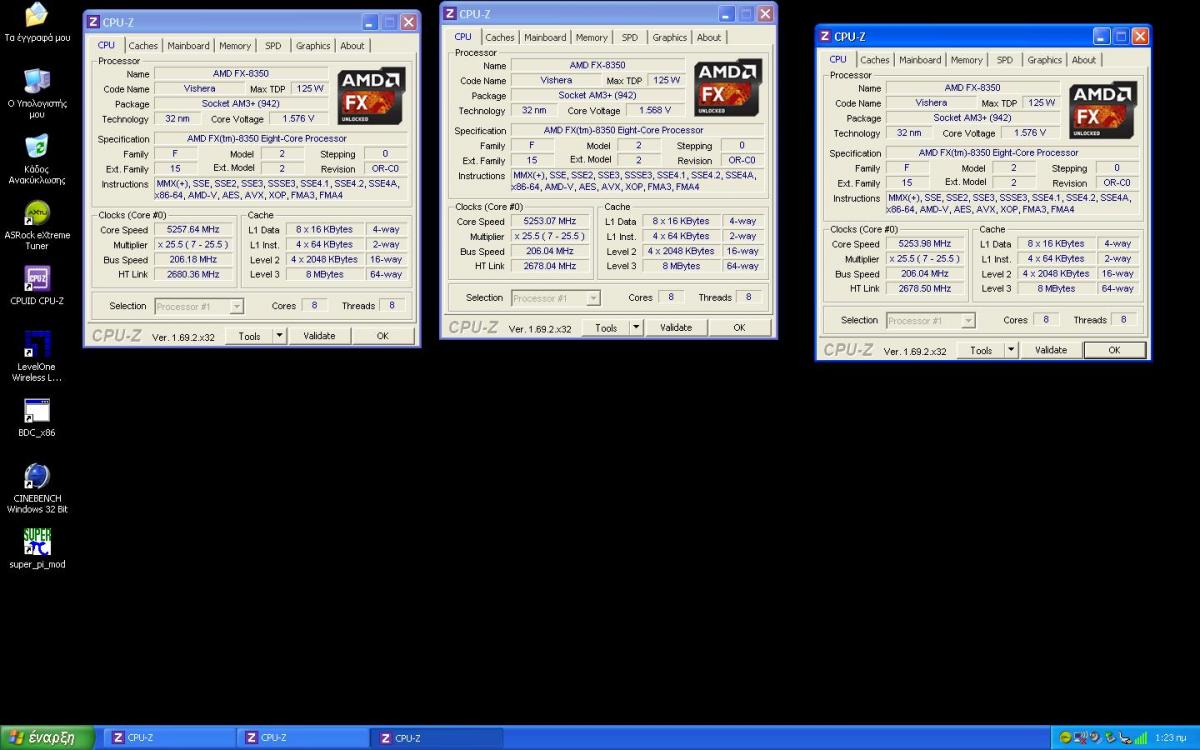
Task: Click the 1.568 V core voltage value
Action: (x=655, y=110)
